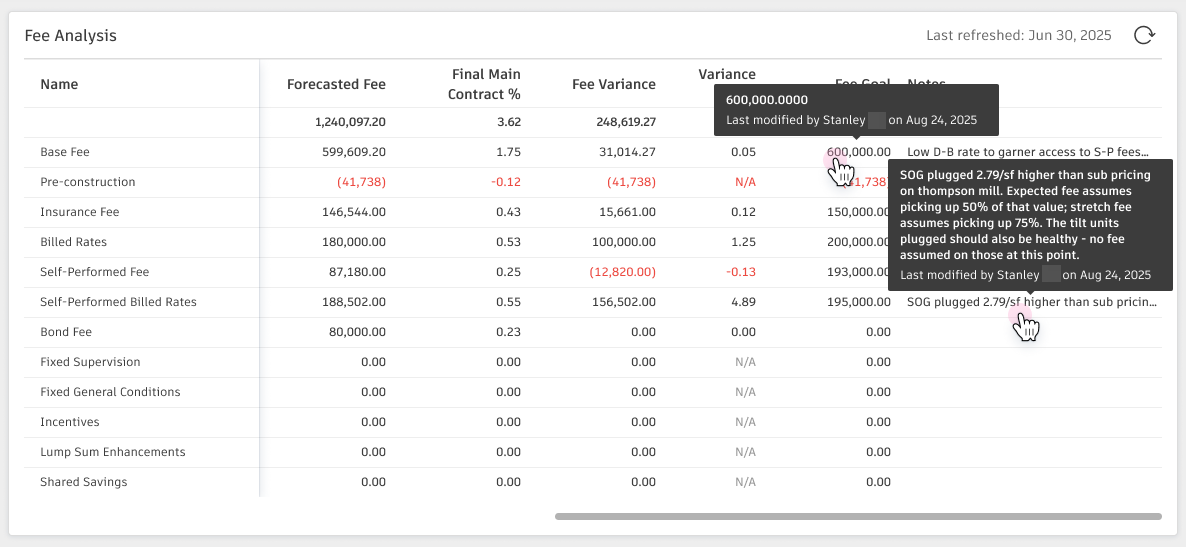Click Insurance Fee forecasted value 146,544.00
Viewport: 1186px width, 547px height.
point(353,212)
